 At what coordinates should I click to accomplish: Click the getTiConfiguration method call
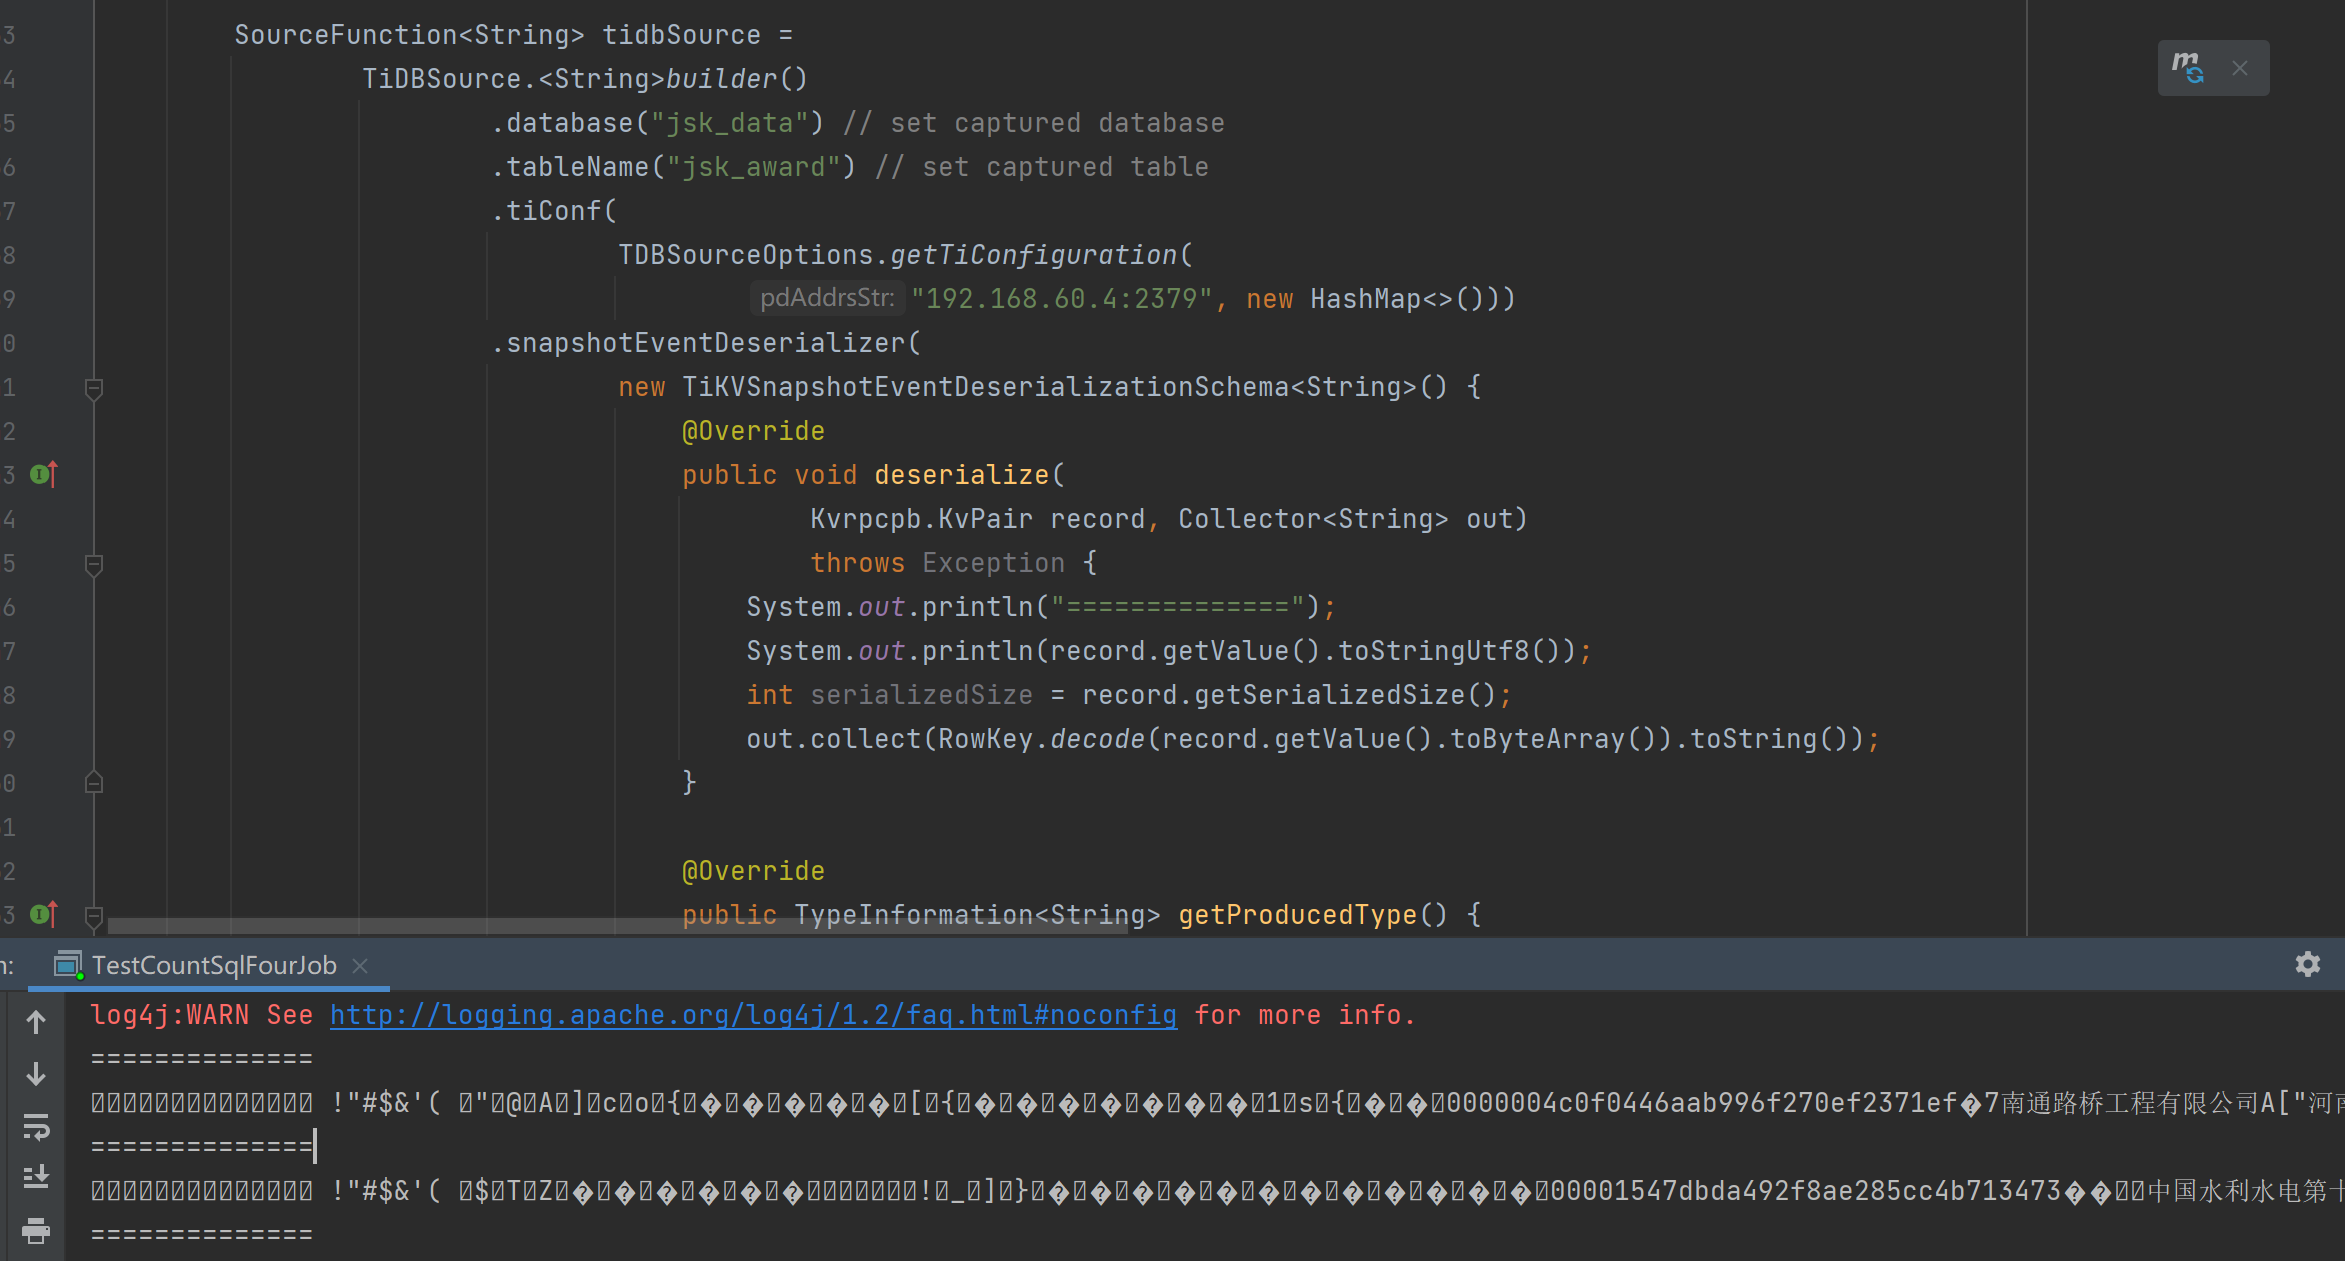pyautogui.click(x=1033, y=255)
